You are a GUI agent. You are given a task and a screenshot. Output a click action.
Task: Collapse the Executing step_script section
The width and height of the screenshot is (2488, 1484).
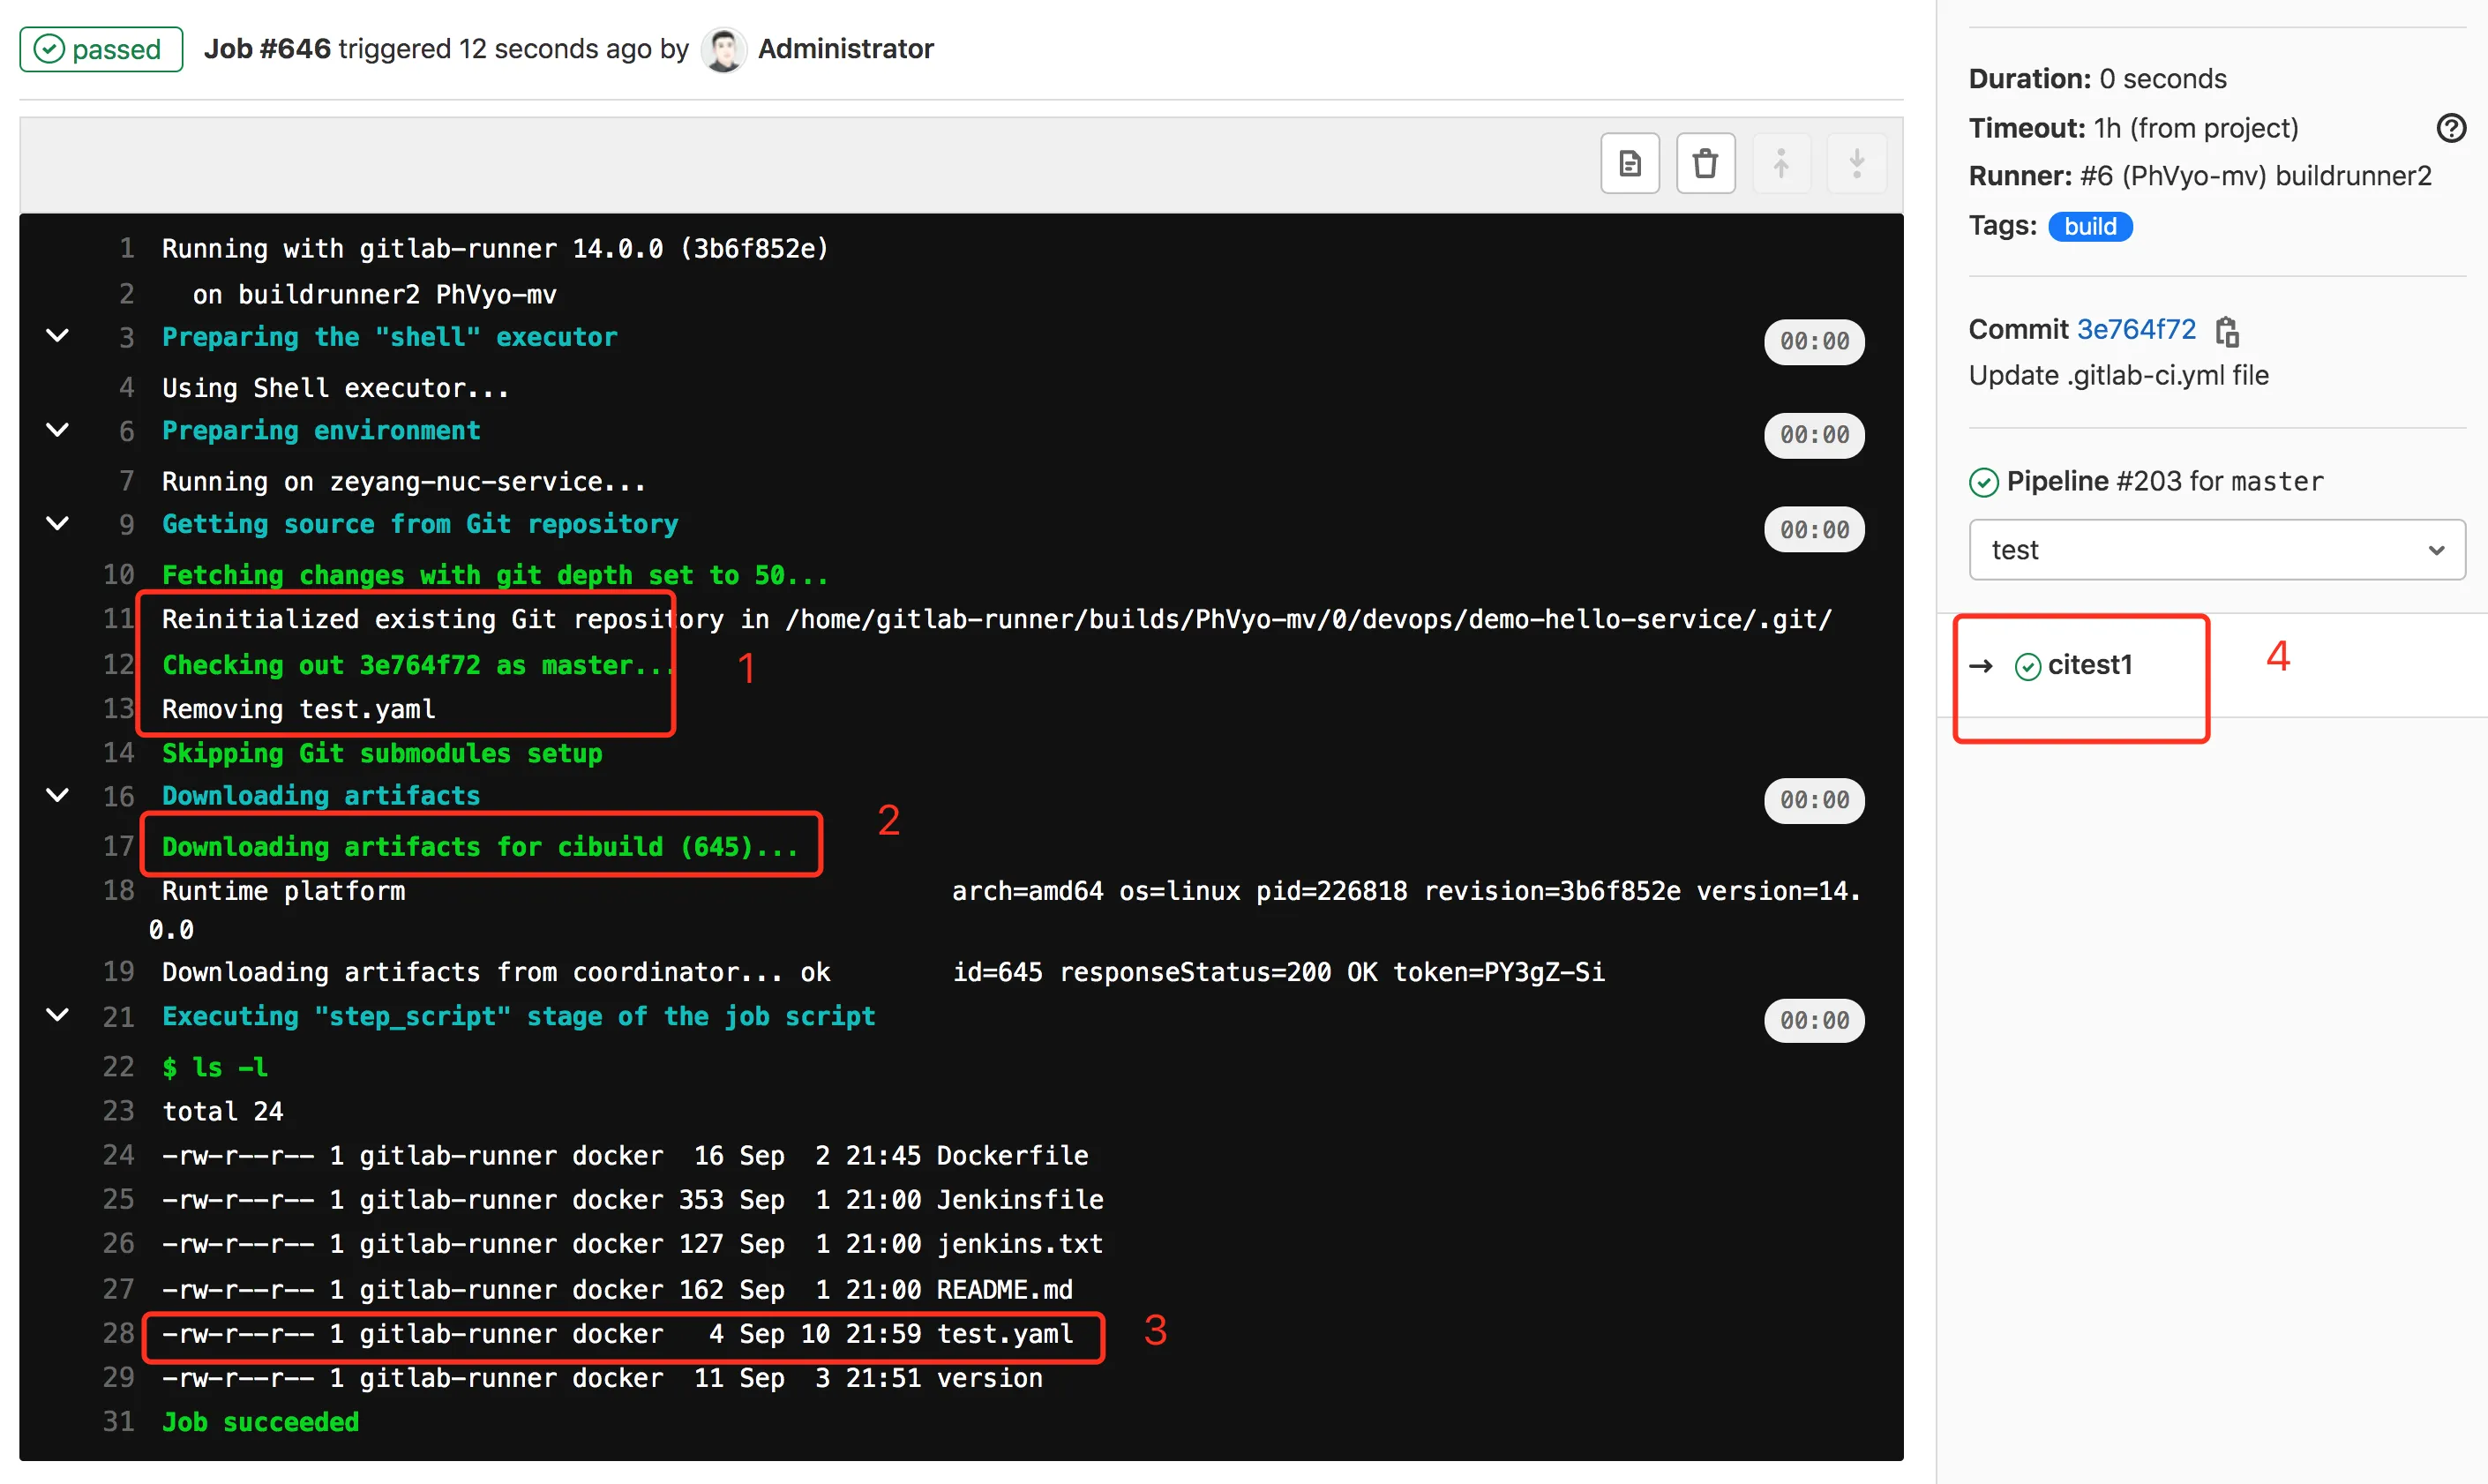pyautogui.click(x=58, y=1015)
